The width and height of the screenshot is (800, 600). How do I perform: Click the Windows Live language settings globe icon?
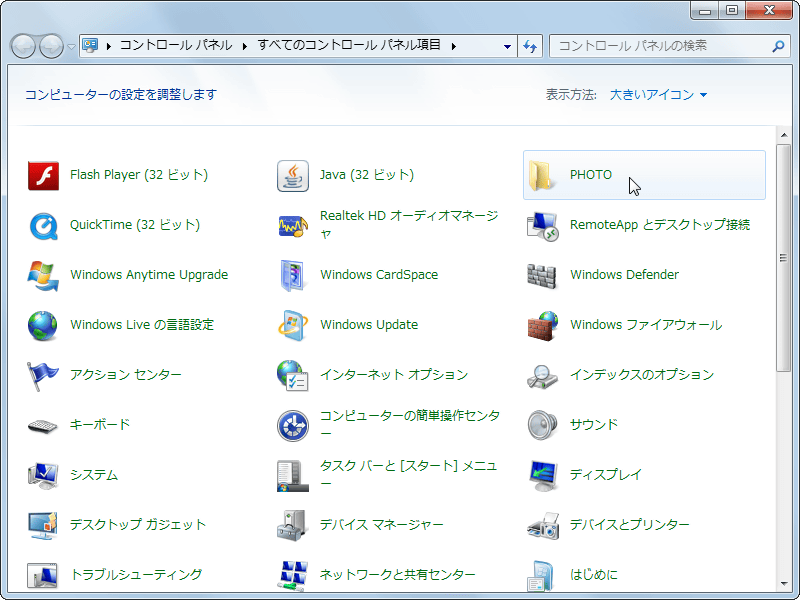click(x=43, y=326)
